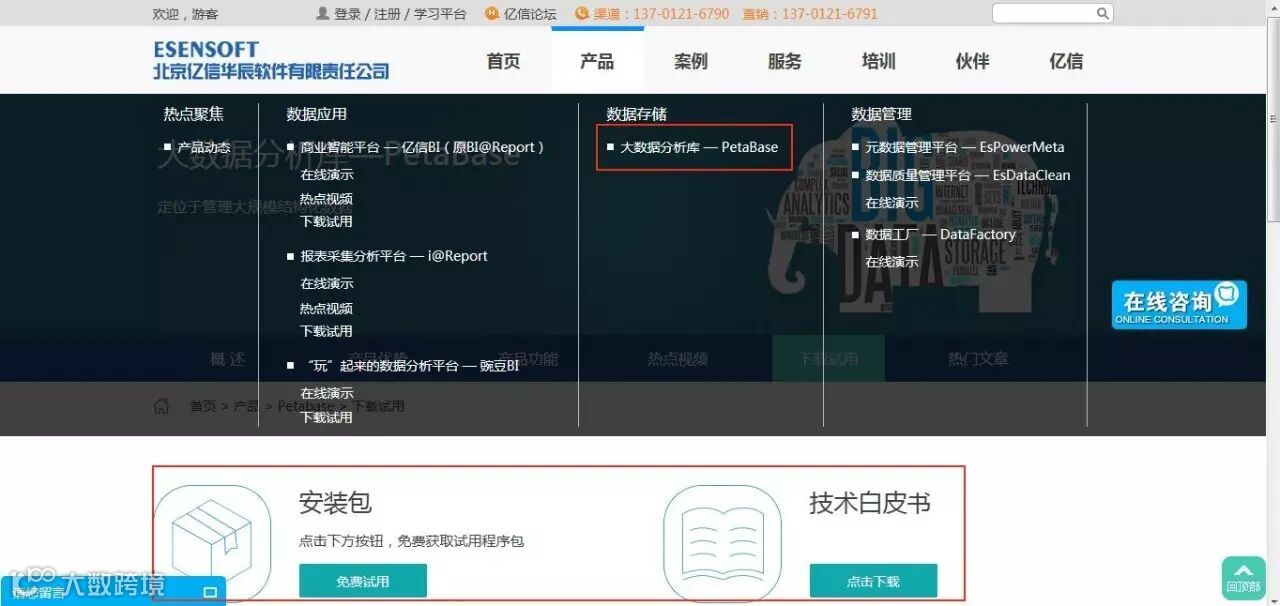This screenshot has height=606, width=1280.
Task: Open 大数据分析库 — PetaBase link
Action: (699, 147)
